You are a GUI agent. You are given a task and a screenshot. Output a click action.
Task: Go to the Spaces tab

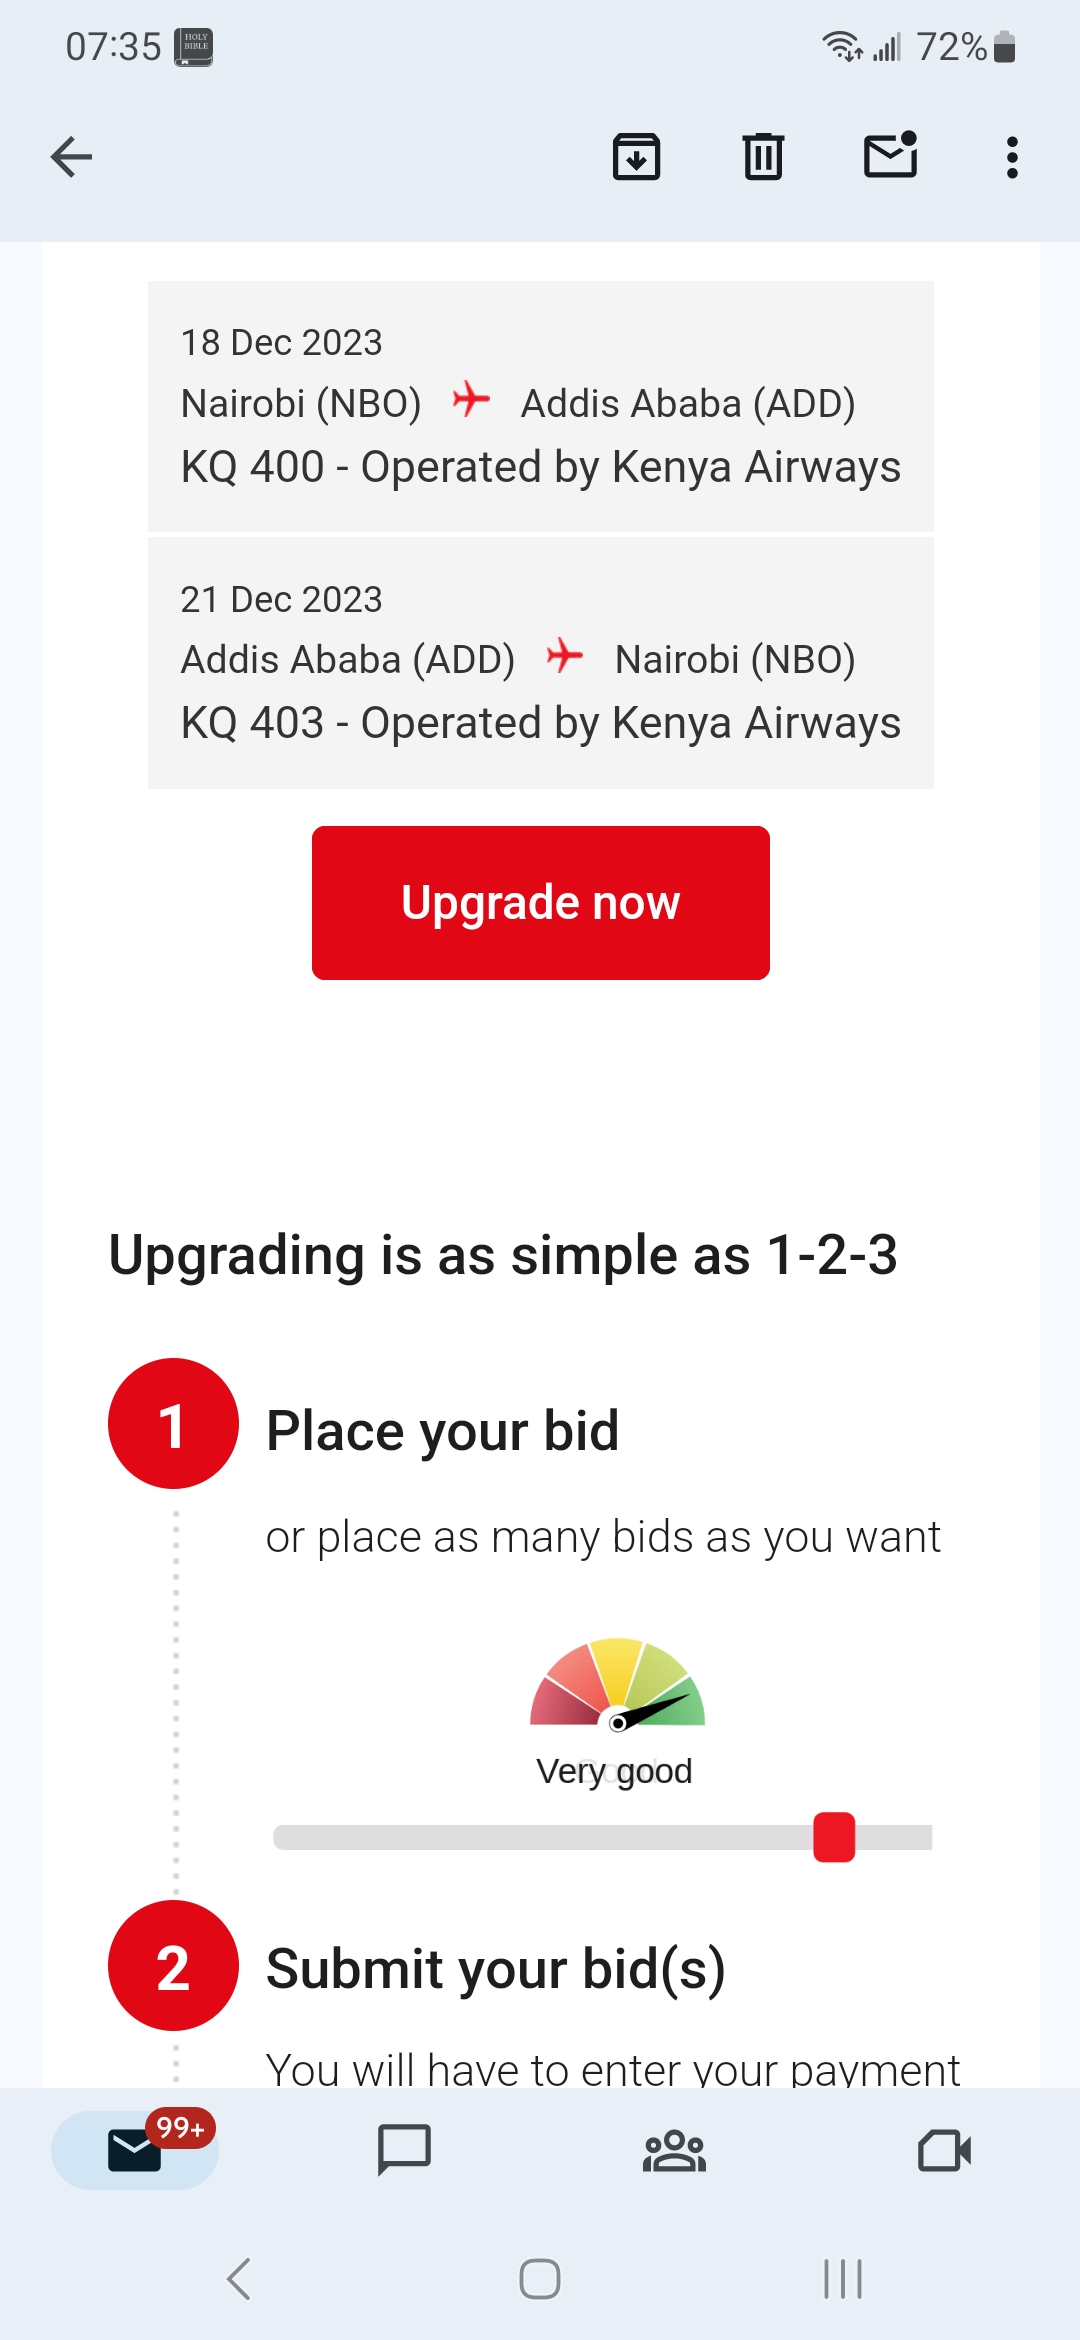(674, 2150)
